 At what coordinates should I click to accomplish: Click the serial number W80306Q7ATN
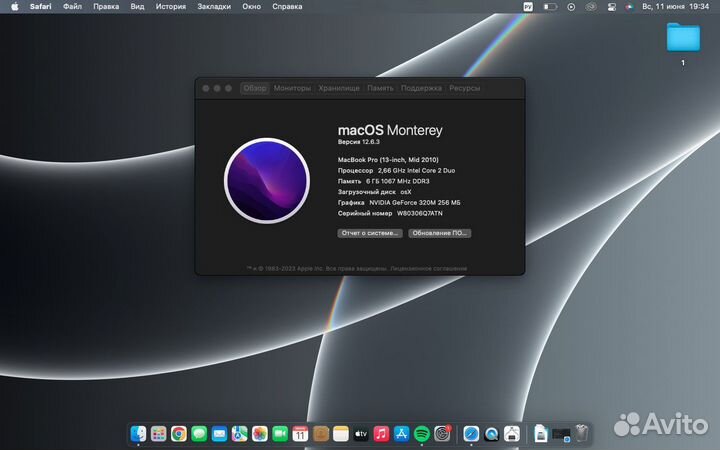(420, 213)
